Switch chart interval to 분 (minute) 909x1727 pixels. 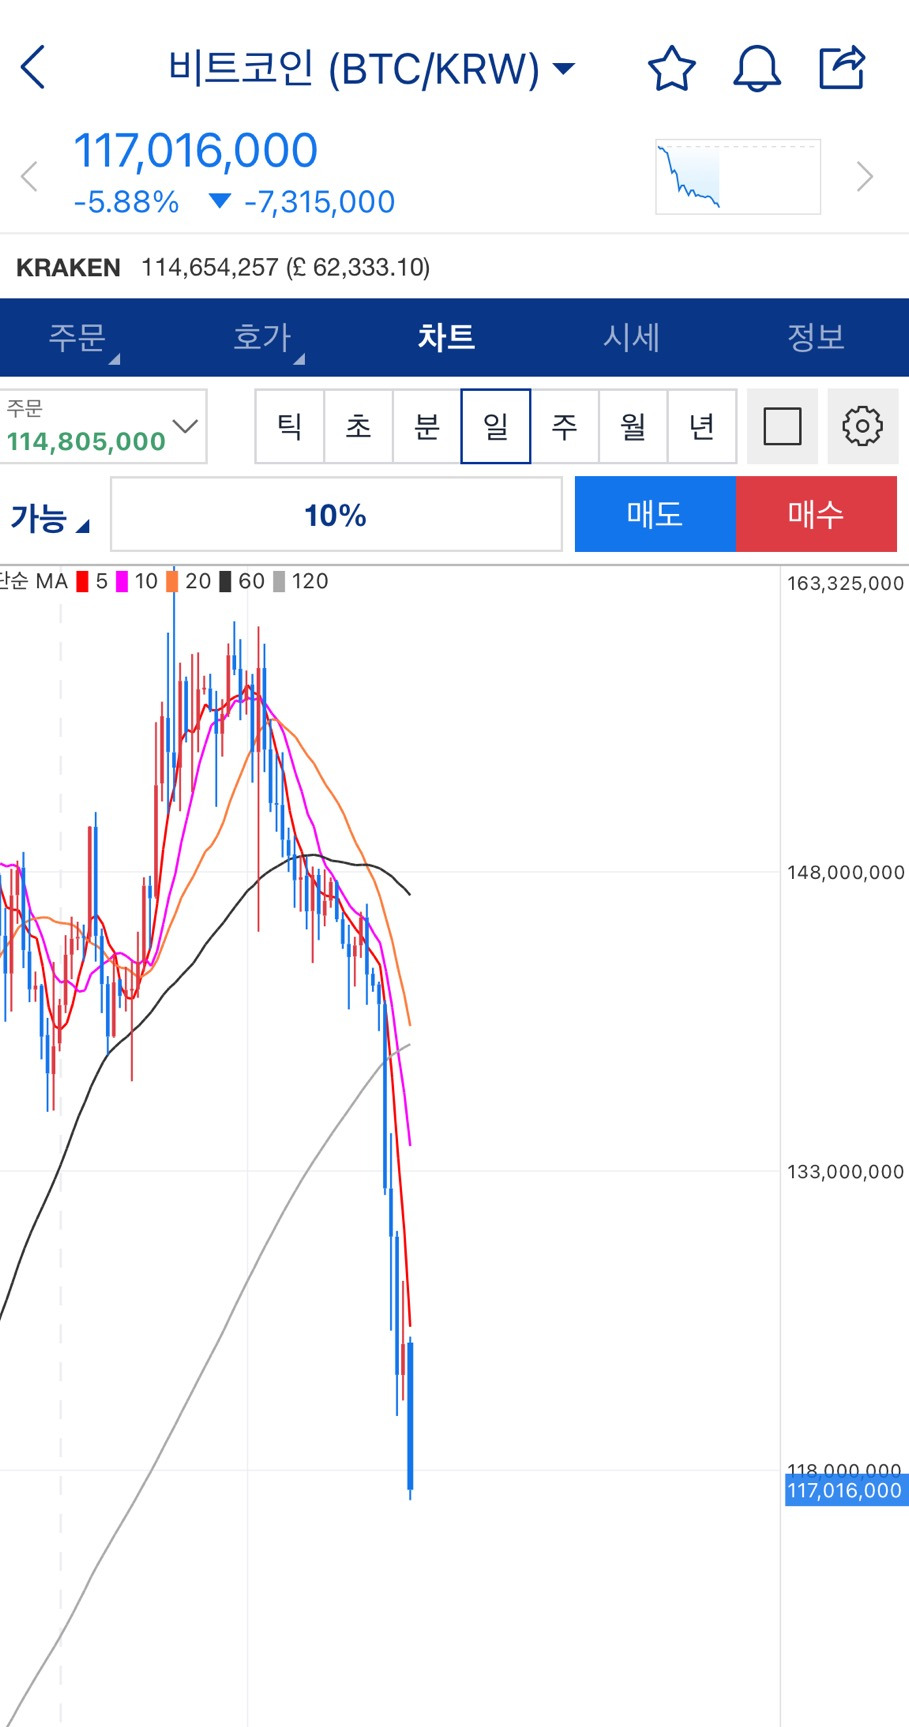pos(427,427)
